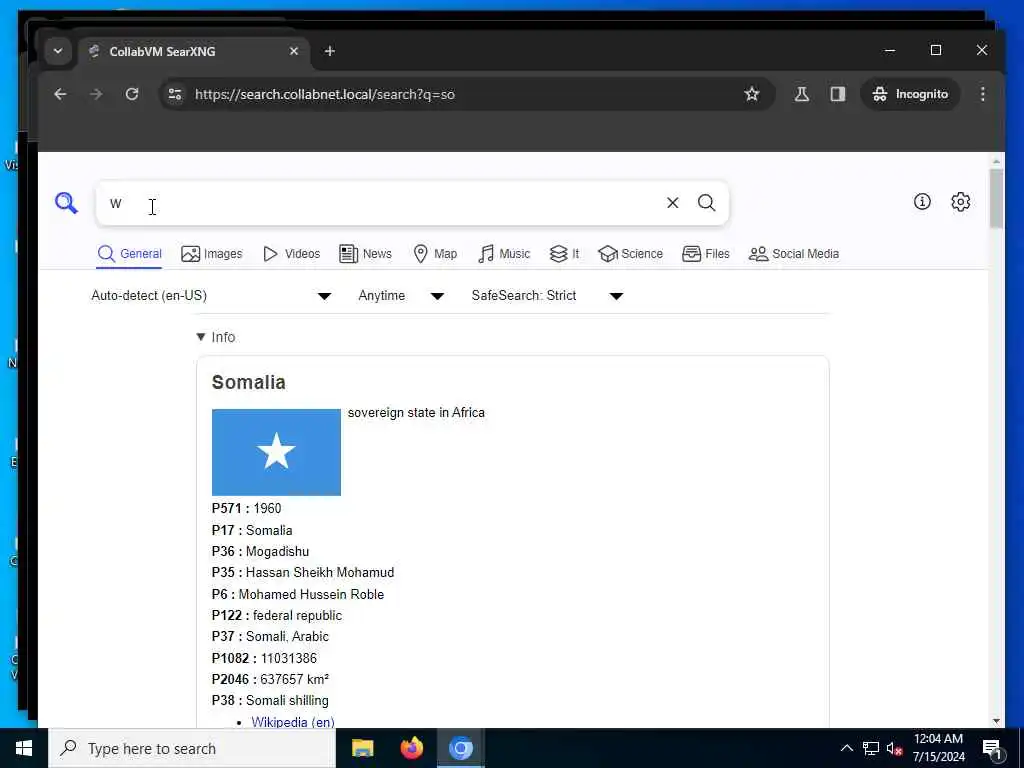Open the Windows Start menu
The image size is (1024, 768).
[24, 748]
